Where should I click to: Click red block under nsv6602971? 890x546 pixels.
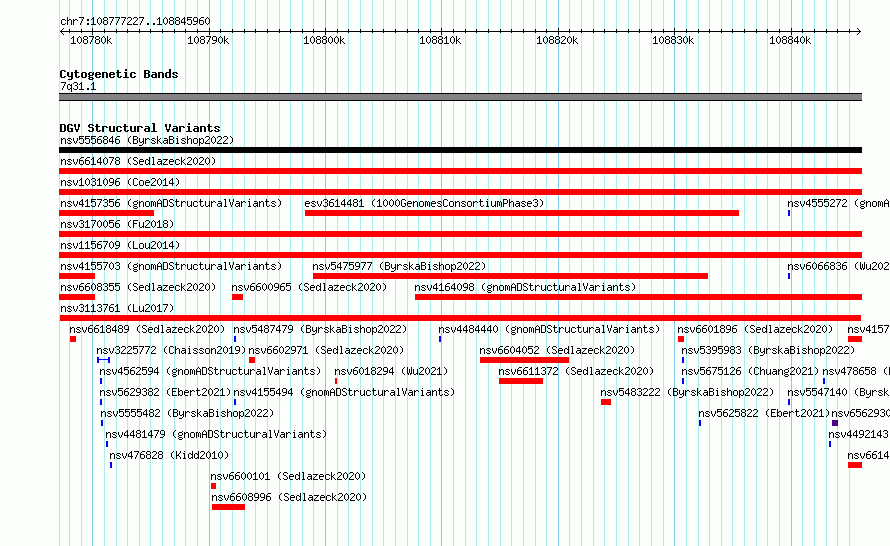(252, 360)
